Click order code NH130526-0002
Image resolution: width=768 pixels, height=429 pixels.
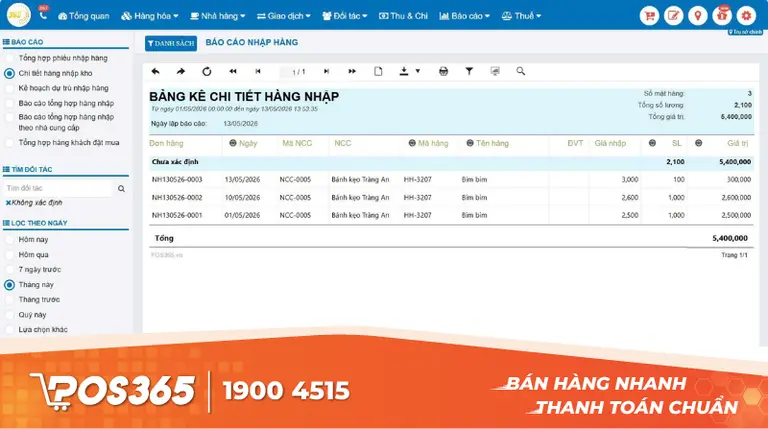pos(177,197)
